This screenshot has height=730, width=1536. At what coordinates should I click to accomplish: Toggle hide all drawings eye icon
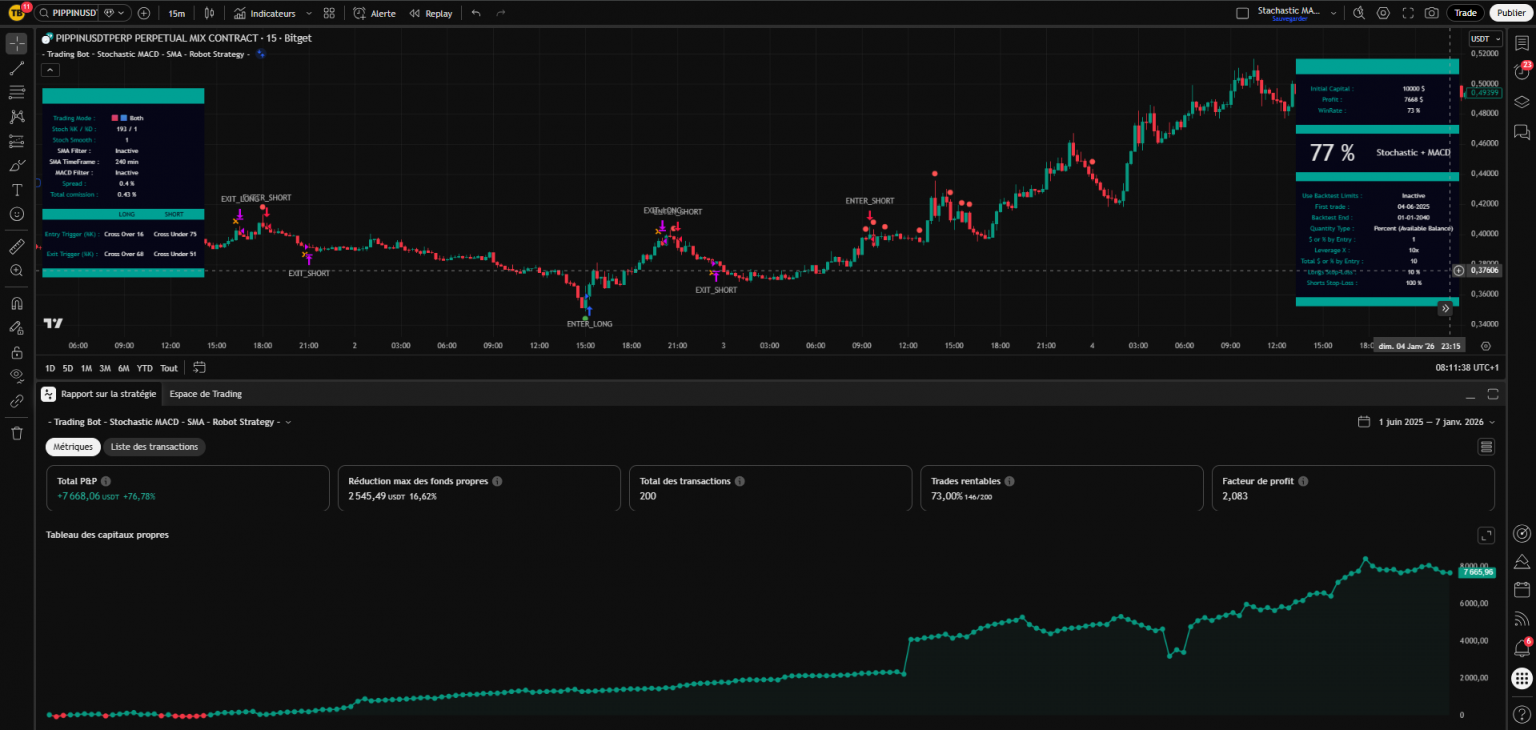pos(17,376)
